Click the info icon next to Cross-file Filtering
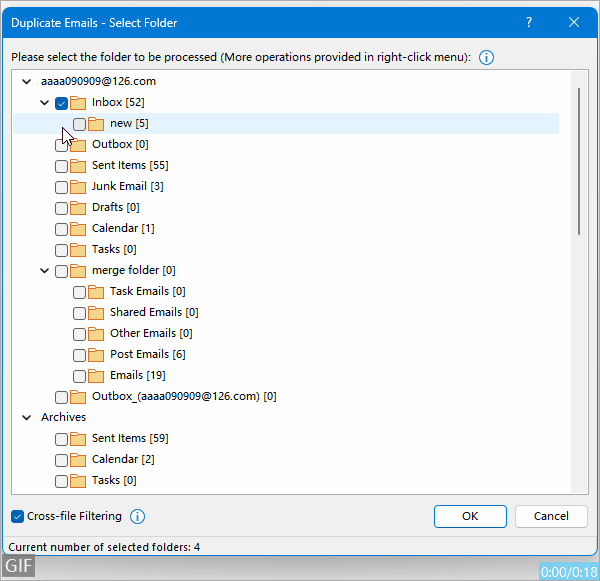This screenshot has height=581, width=600. pyautogui.click(x=138, y=517)
